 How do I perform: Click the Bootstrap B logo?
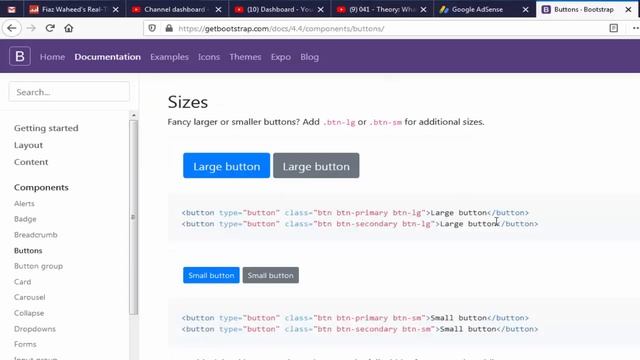[20, 56]
